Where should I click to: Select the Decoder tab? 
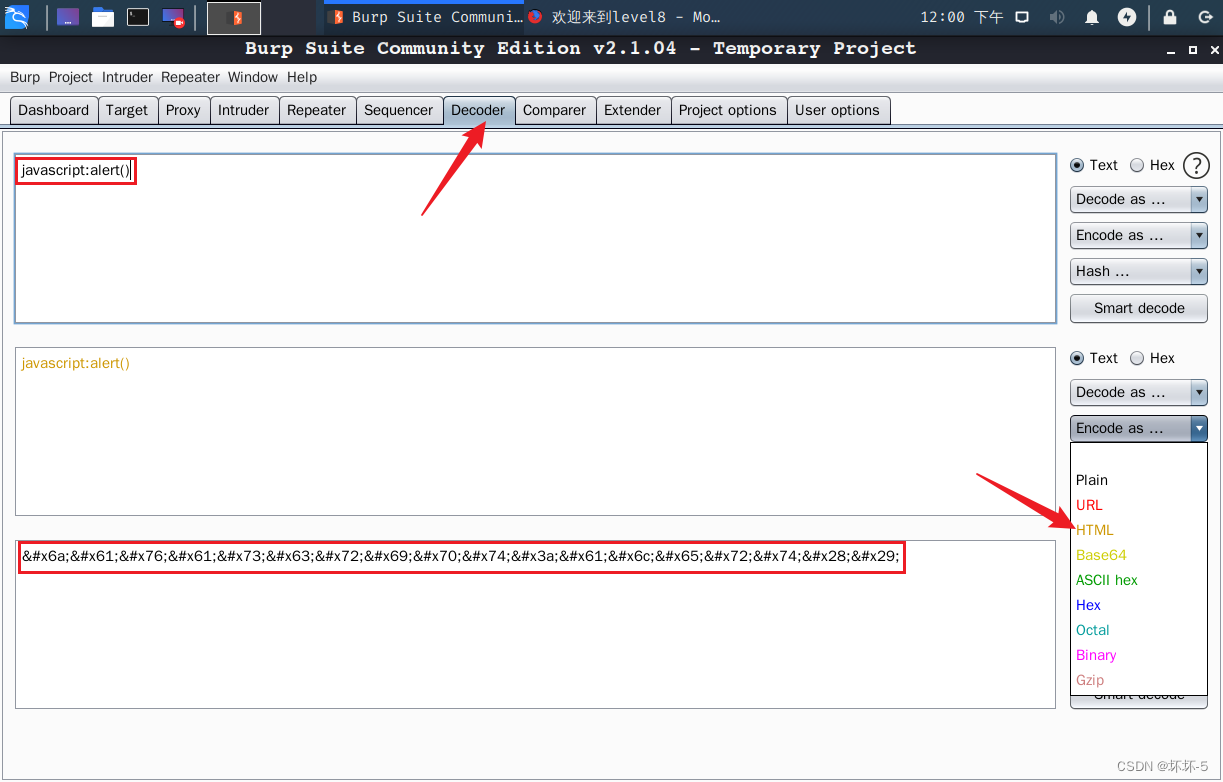click(x=478, y=110)
